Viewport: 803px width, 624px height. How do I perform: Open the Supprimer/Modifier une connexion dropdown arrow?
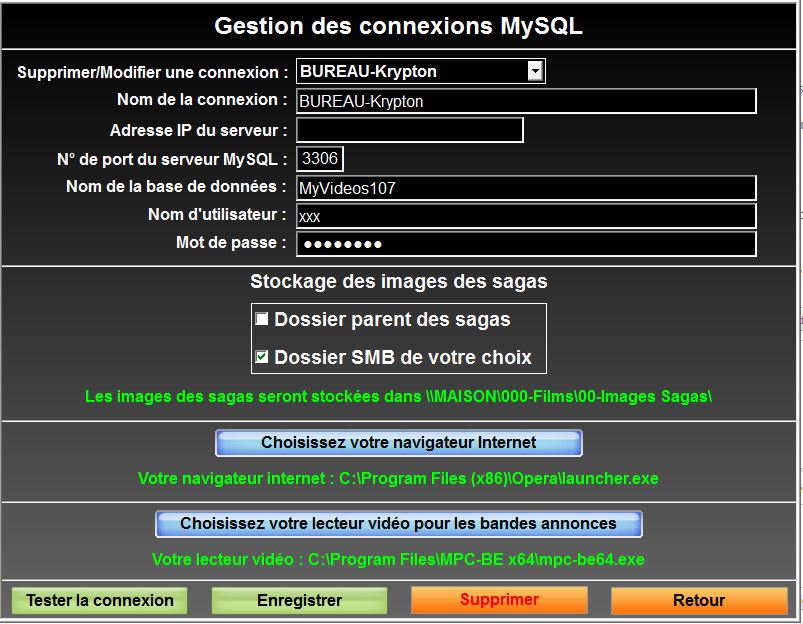(x=535, y=71)
